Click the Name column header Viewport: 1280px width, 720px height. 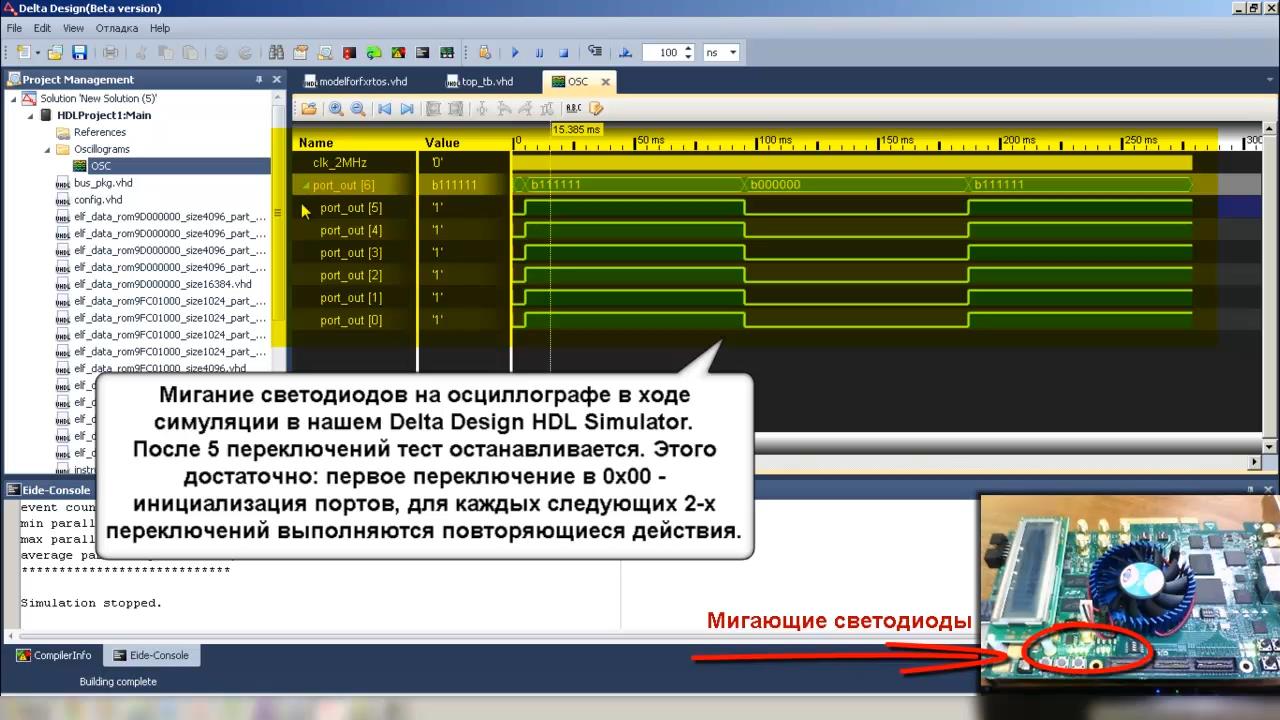316,142
